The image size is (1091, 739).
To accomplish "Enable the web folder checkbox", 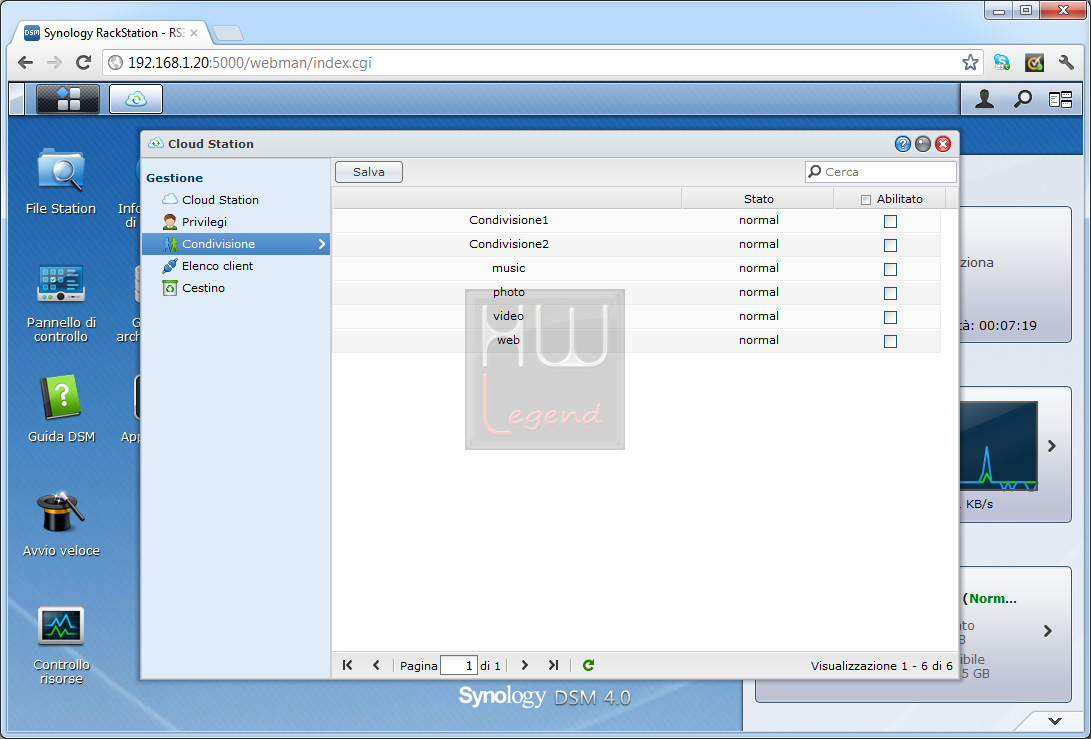I will 890,341.
